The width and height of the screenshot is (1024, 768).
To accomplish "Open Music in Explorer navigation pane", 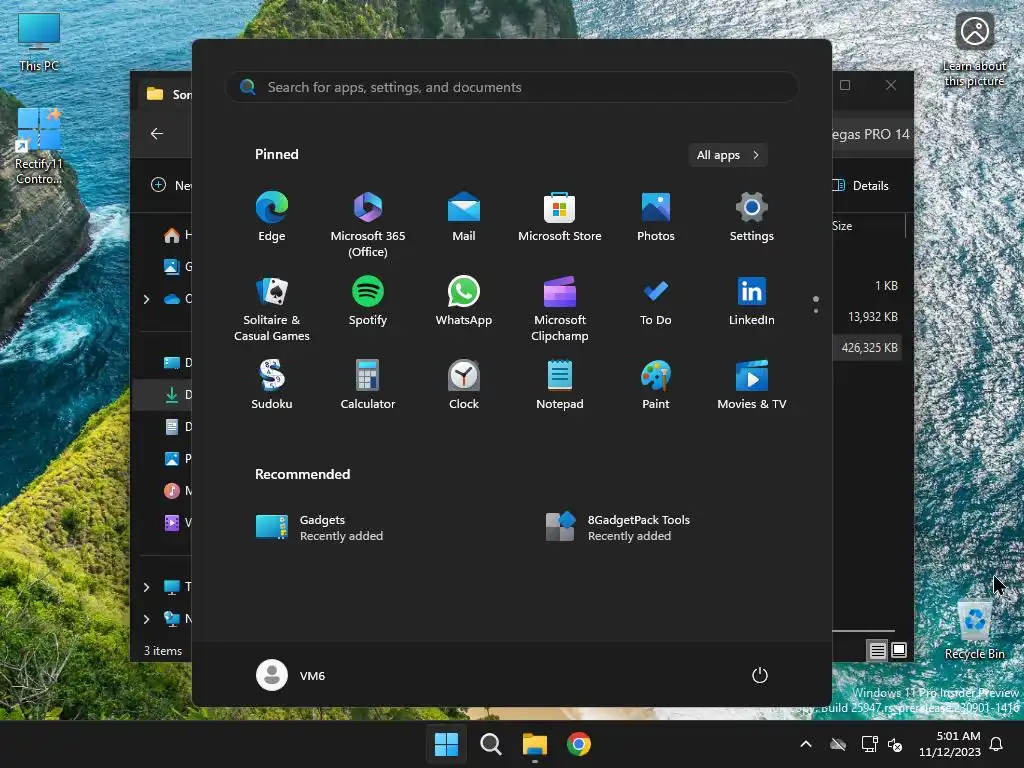I will pos(176,490).
